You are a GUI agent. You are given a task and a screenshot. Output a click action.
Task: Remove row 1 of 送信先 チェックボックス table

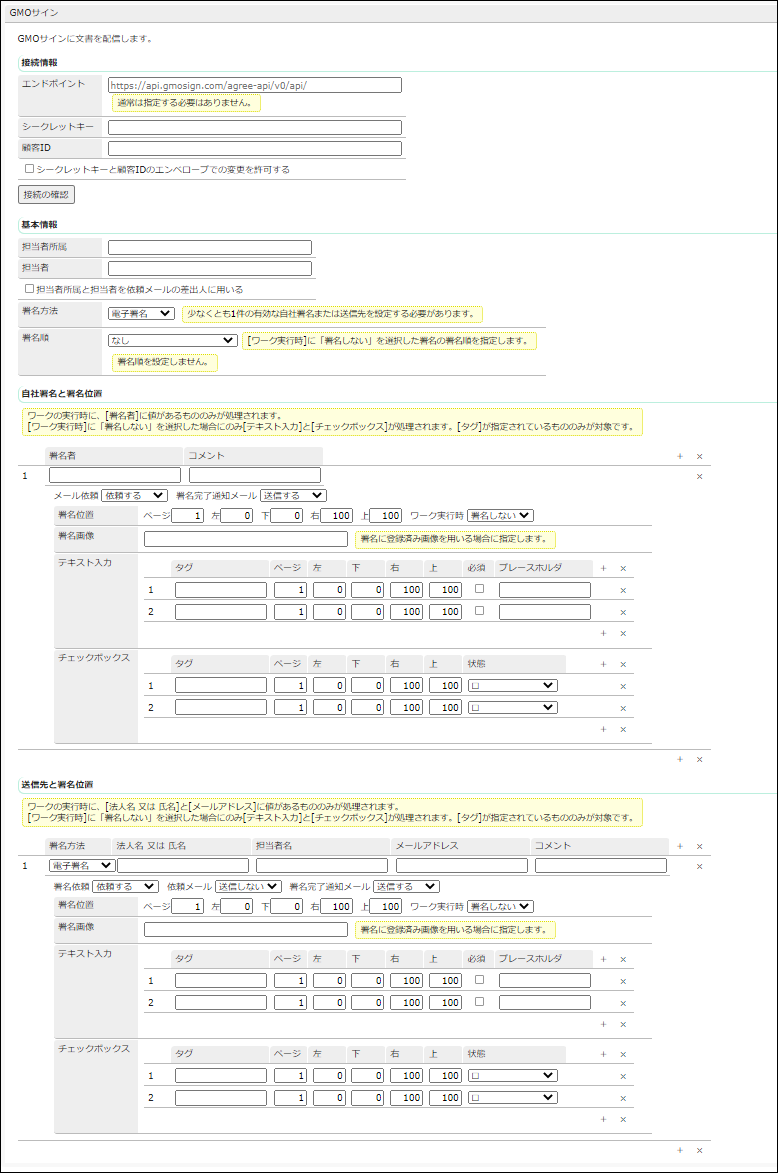click(x=623, y=1076)
